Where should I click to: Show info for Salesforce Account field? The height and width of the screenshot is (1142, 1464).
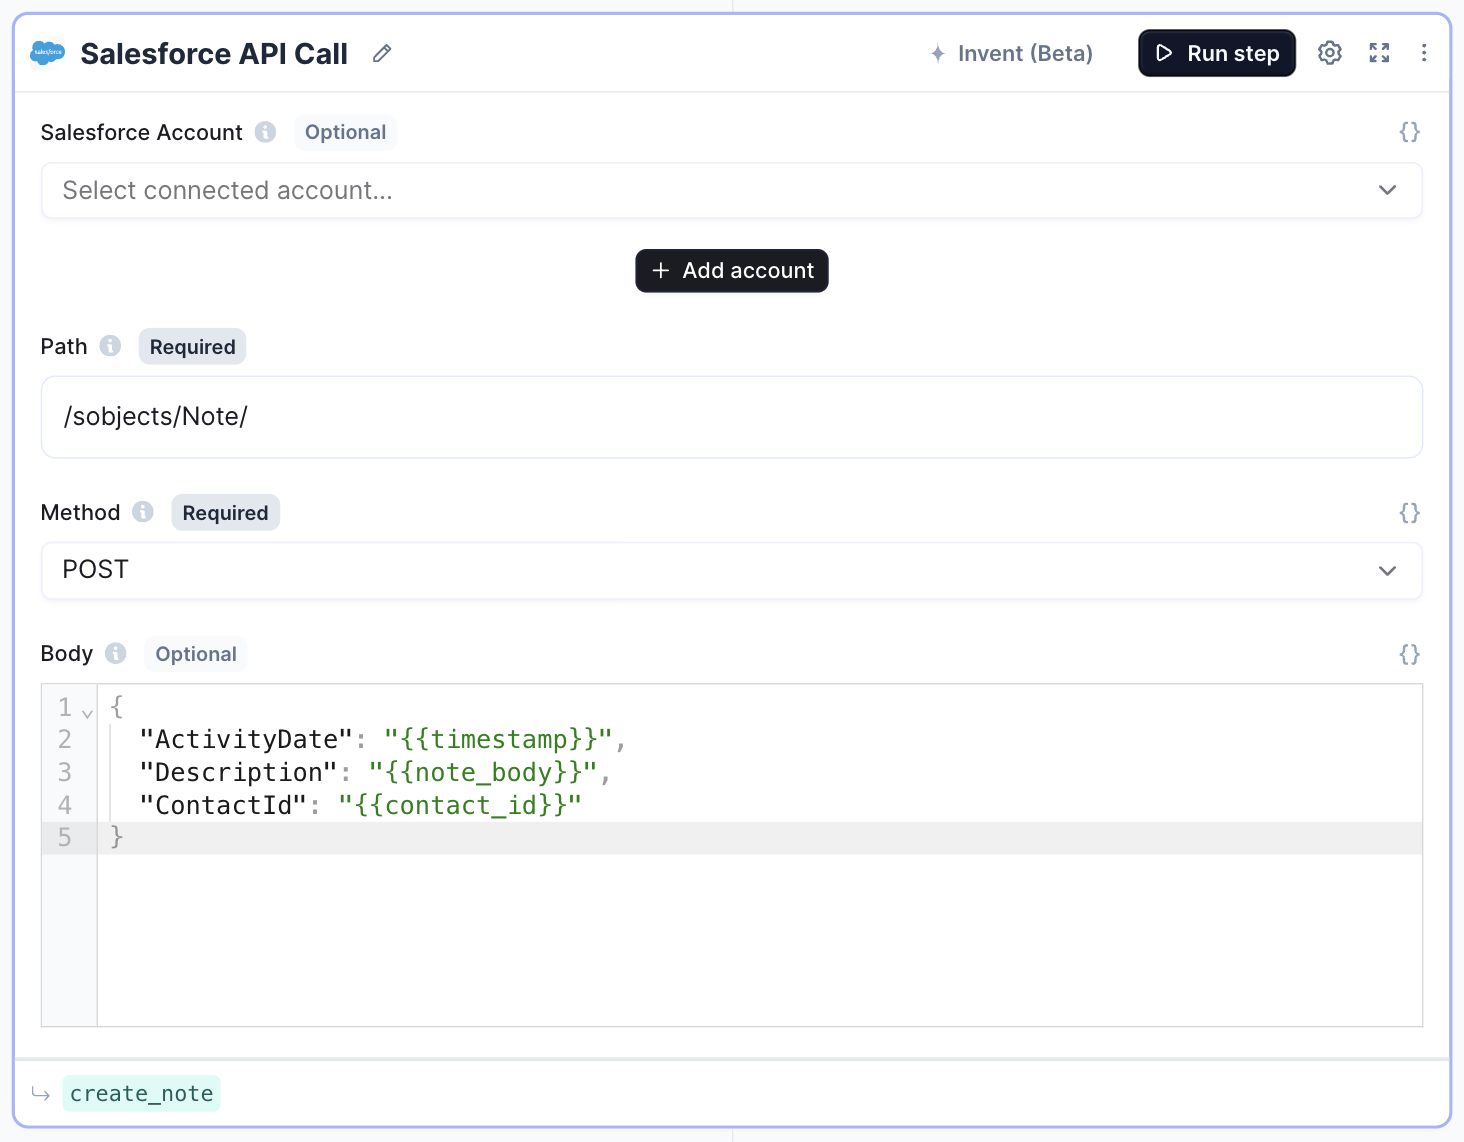(265, 132)
